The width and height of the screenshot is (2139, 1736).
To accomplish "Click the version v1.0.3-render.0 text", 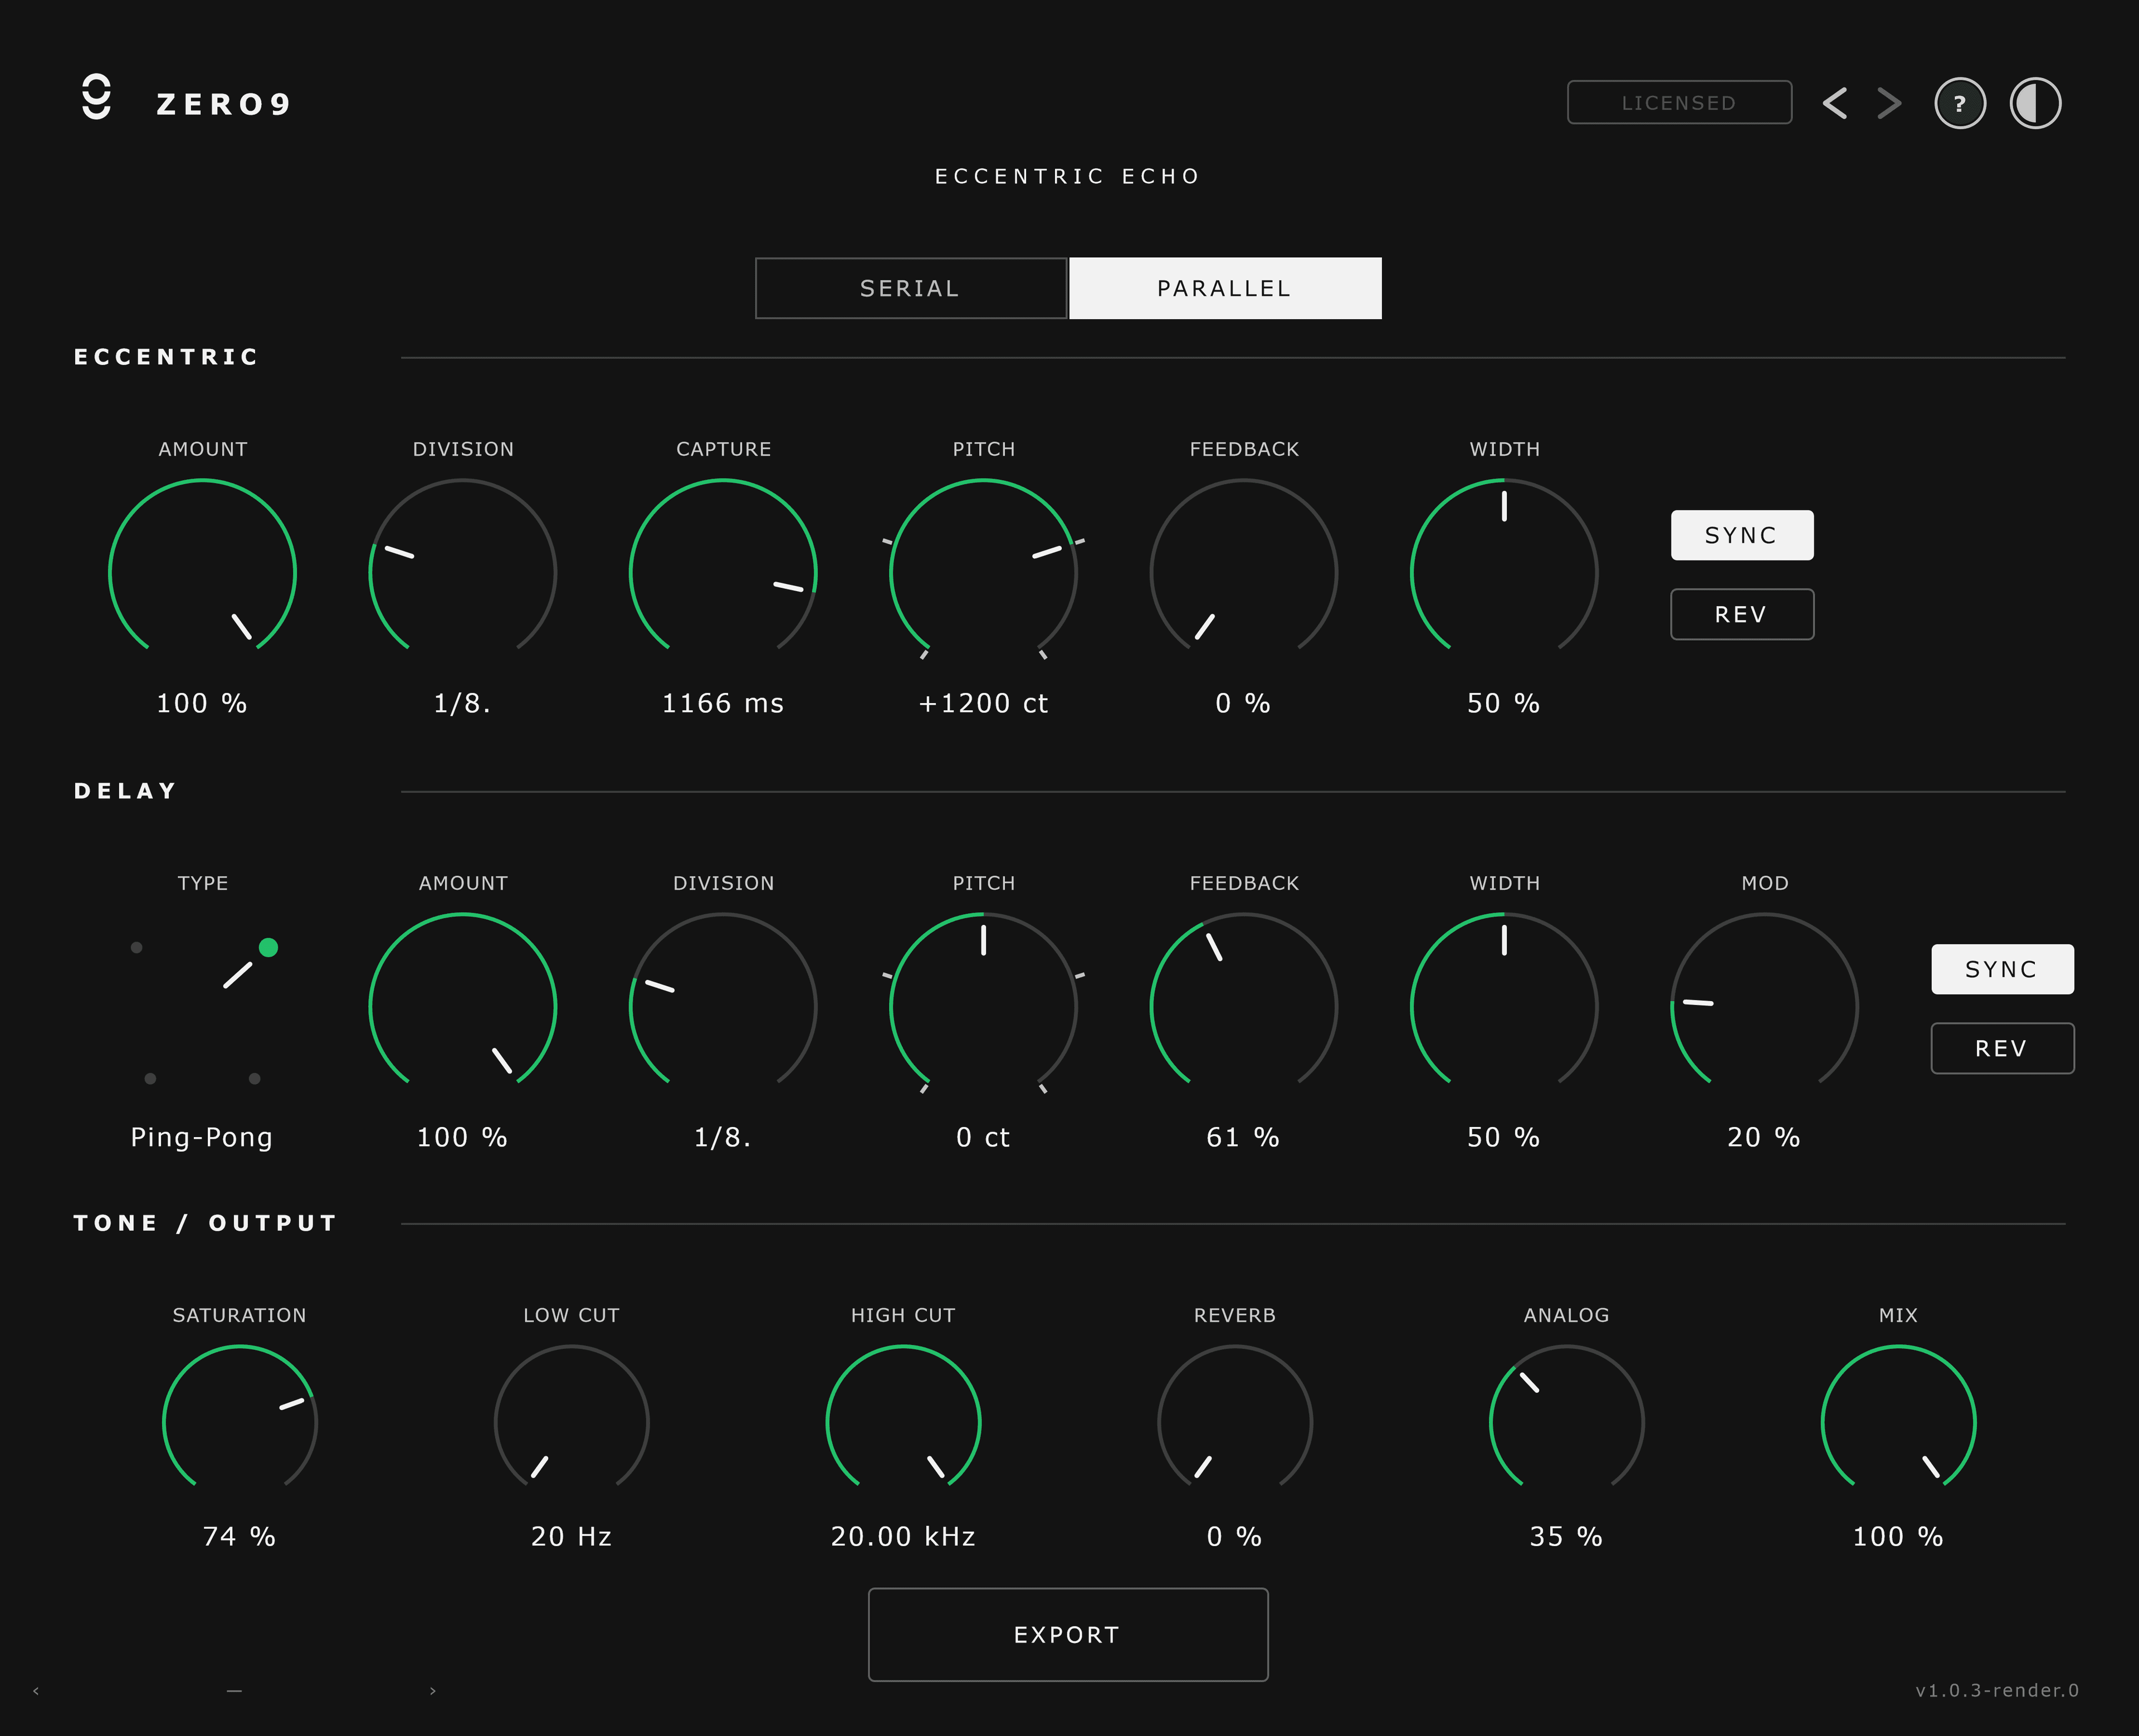I will click(x=1997, y=1691).
